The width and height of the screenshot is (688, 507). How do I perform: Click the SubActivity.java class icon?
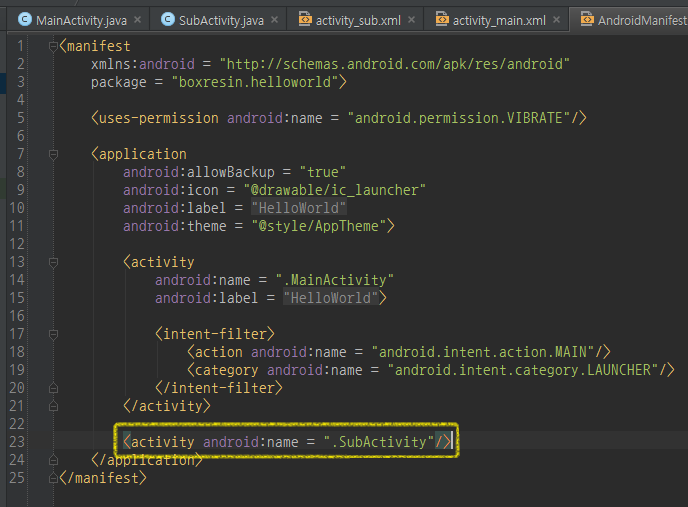[168, 19]
